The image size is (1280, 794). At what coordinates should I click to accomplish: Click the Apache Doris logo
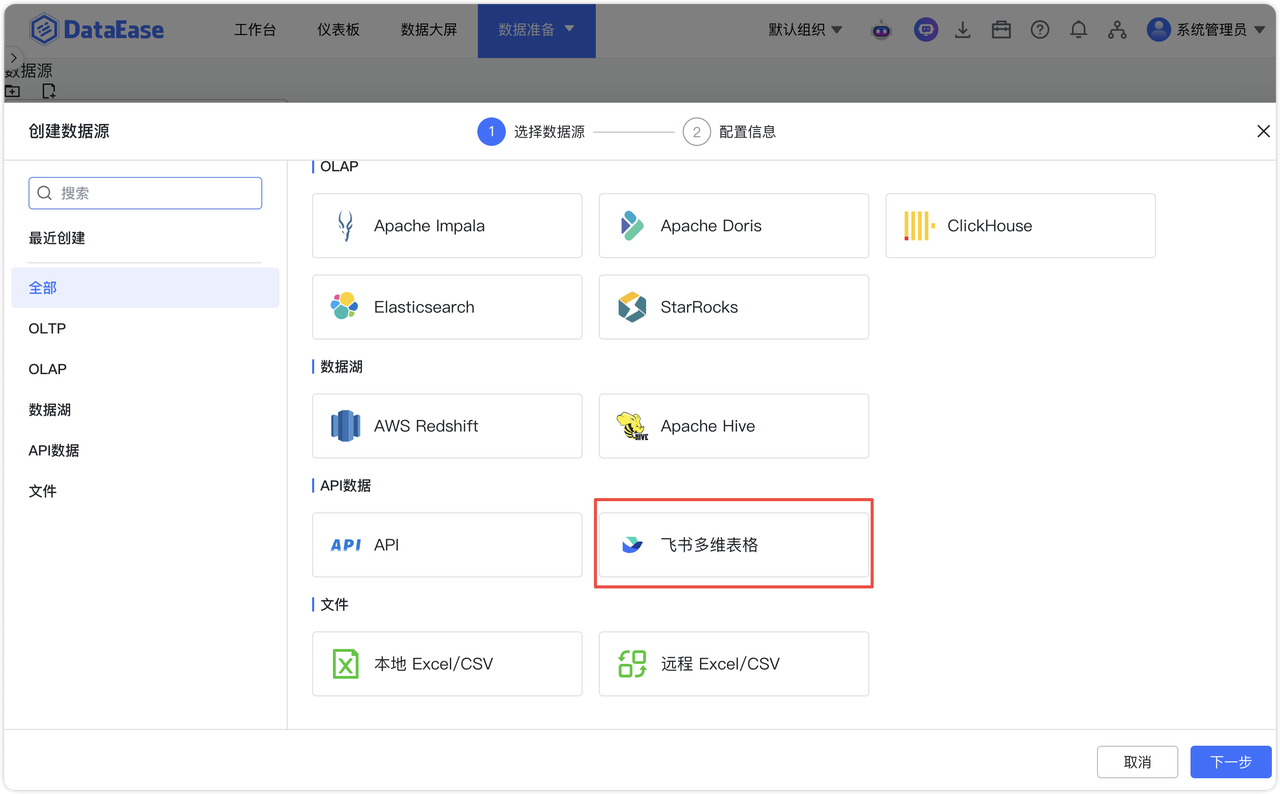(632, 226)
